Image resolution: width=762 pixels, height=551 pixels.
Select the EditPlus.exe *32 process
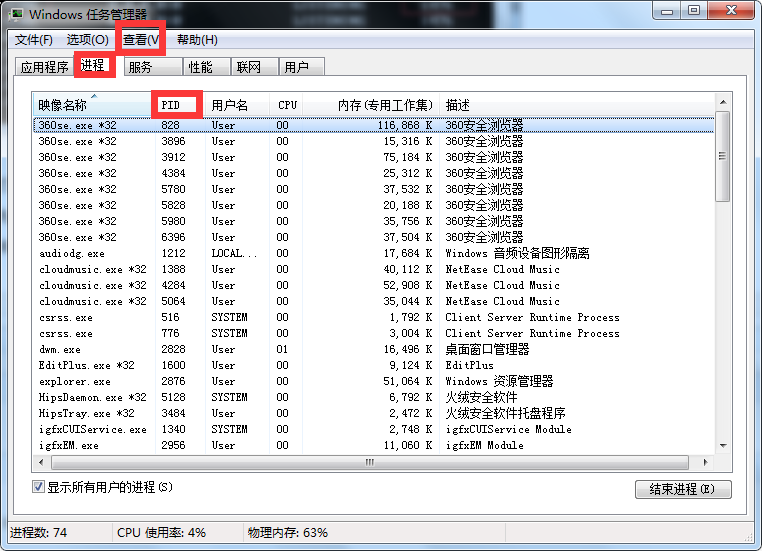pos(374,365)
